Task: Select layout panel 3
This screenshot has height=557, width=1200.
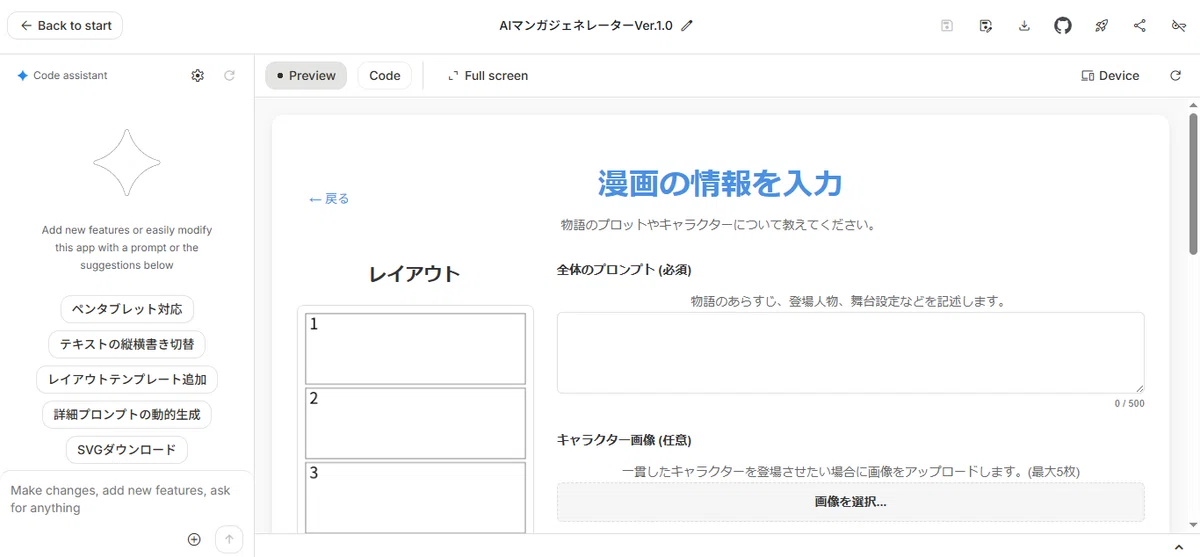Action: tap(415, 498)
